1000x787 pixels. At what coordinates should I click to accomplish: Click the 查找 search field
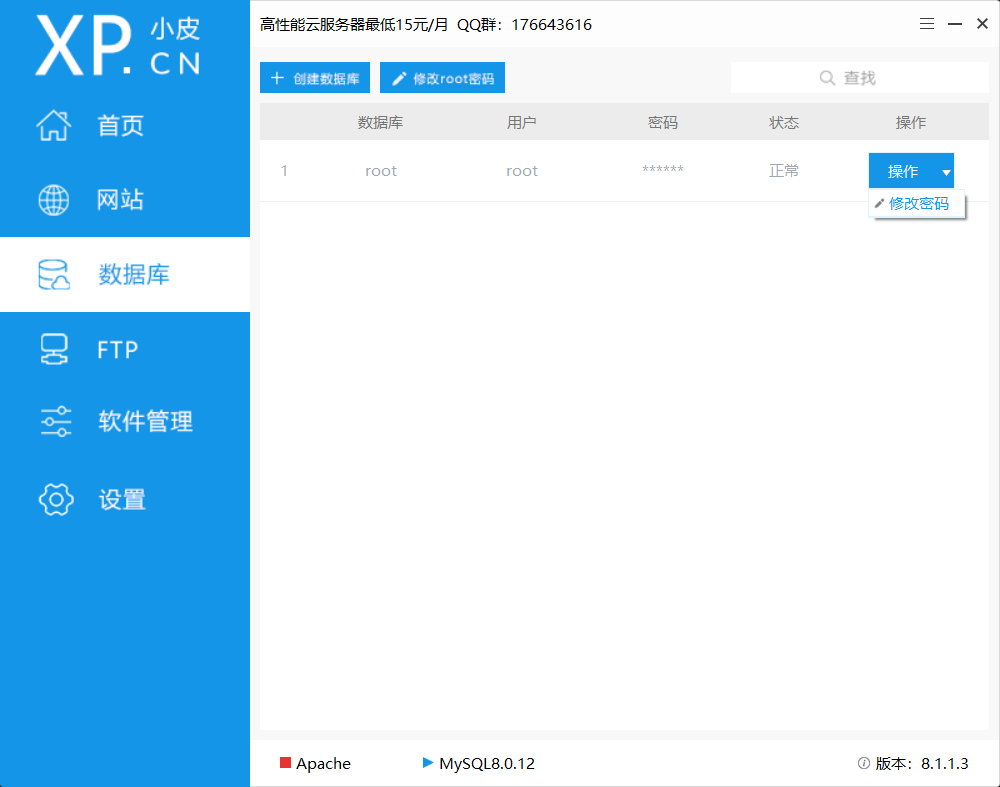(x=860, y=78)
